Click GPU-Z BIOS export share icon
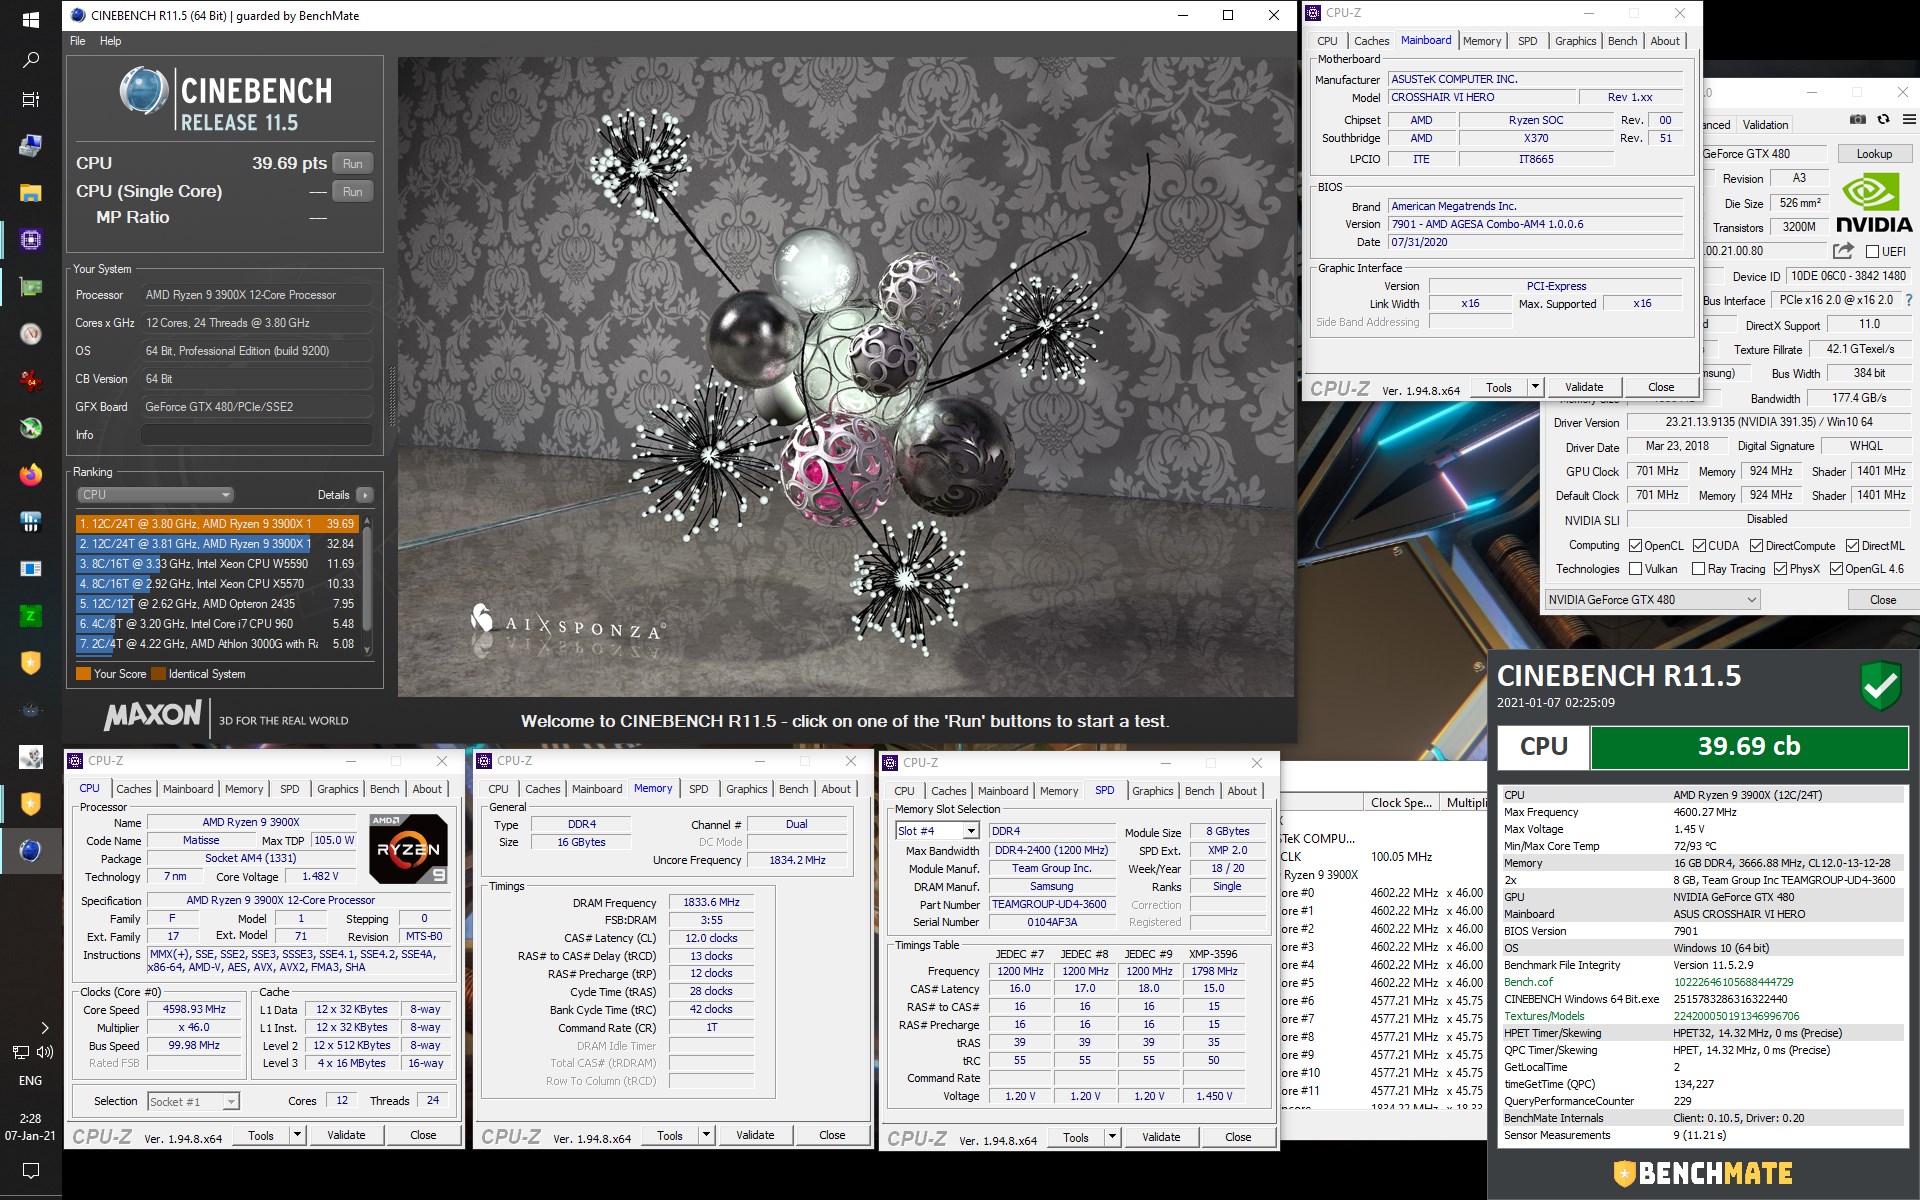Viewport: 1920px width, 1200px height. click(1844, 251)
